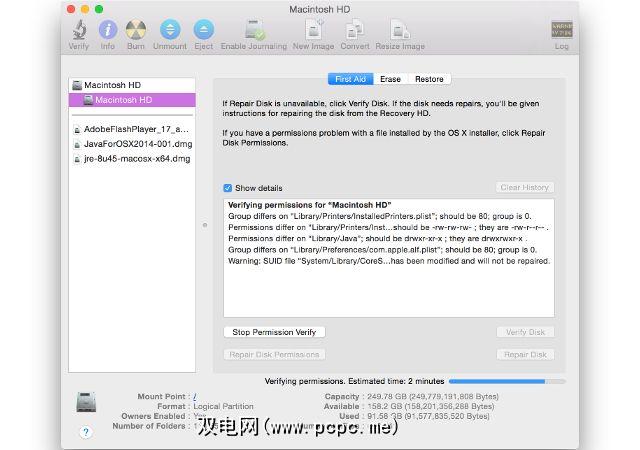The width and height of the screenshot is (640, 450).
Task: Click the Burn disc toolbar icon
Action: pos(136,30)
